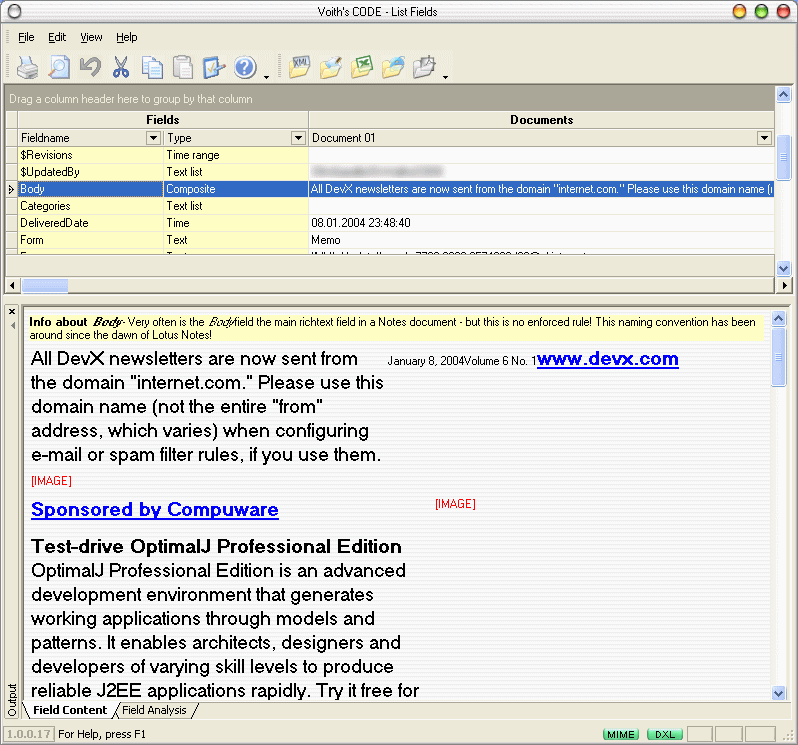Switch to the Field Analysis tab
This screenshot has width=798, height=745.
[x=154, y=710]
